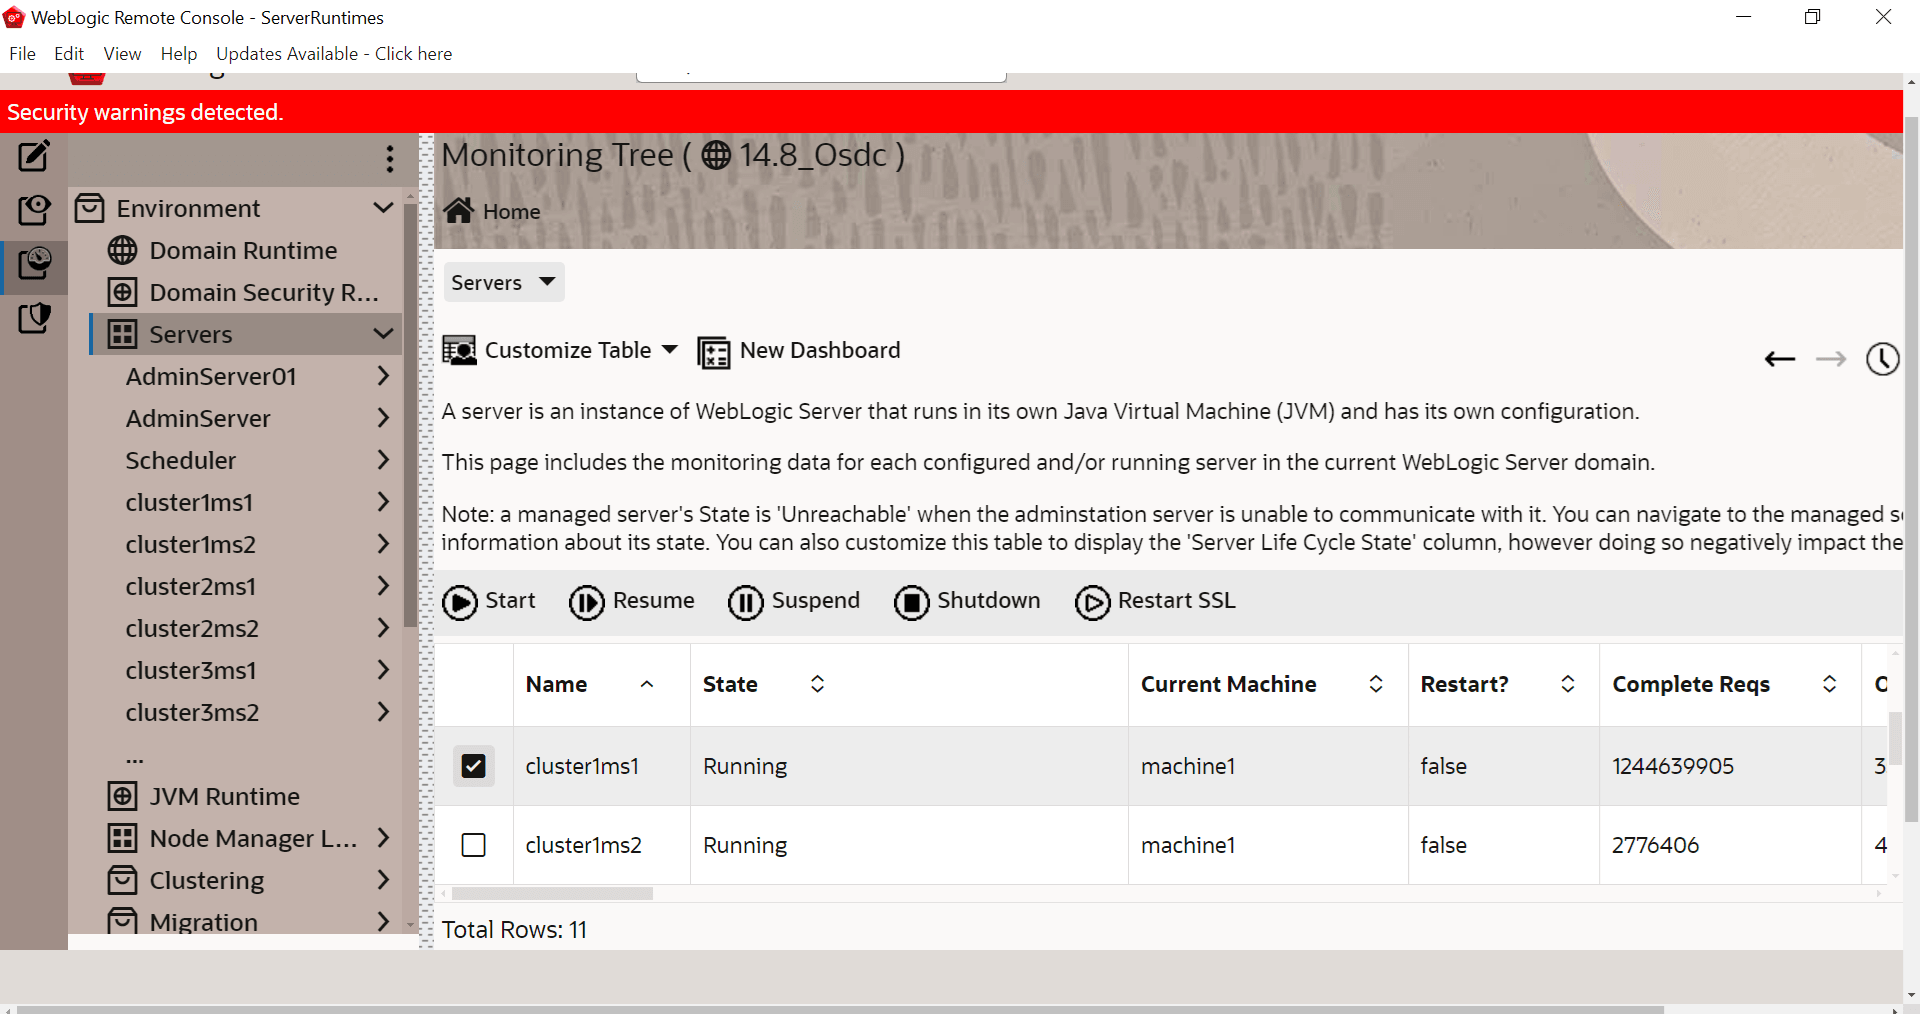Expand the Clustering node chevron

point(382,879)
